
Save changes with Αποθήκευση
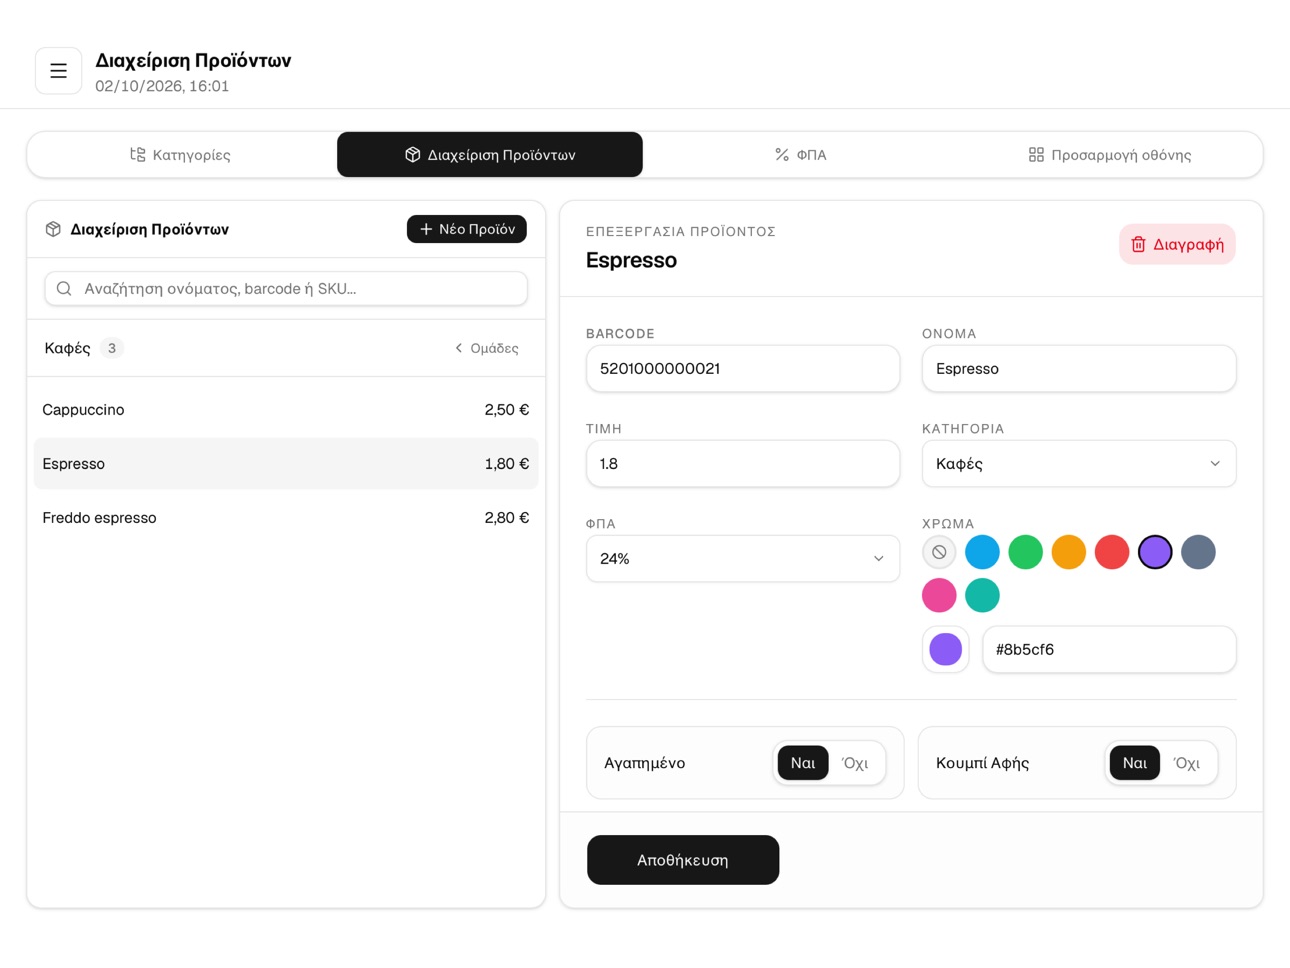pos(683,860)
